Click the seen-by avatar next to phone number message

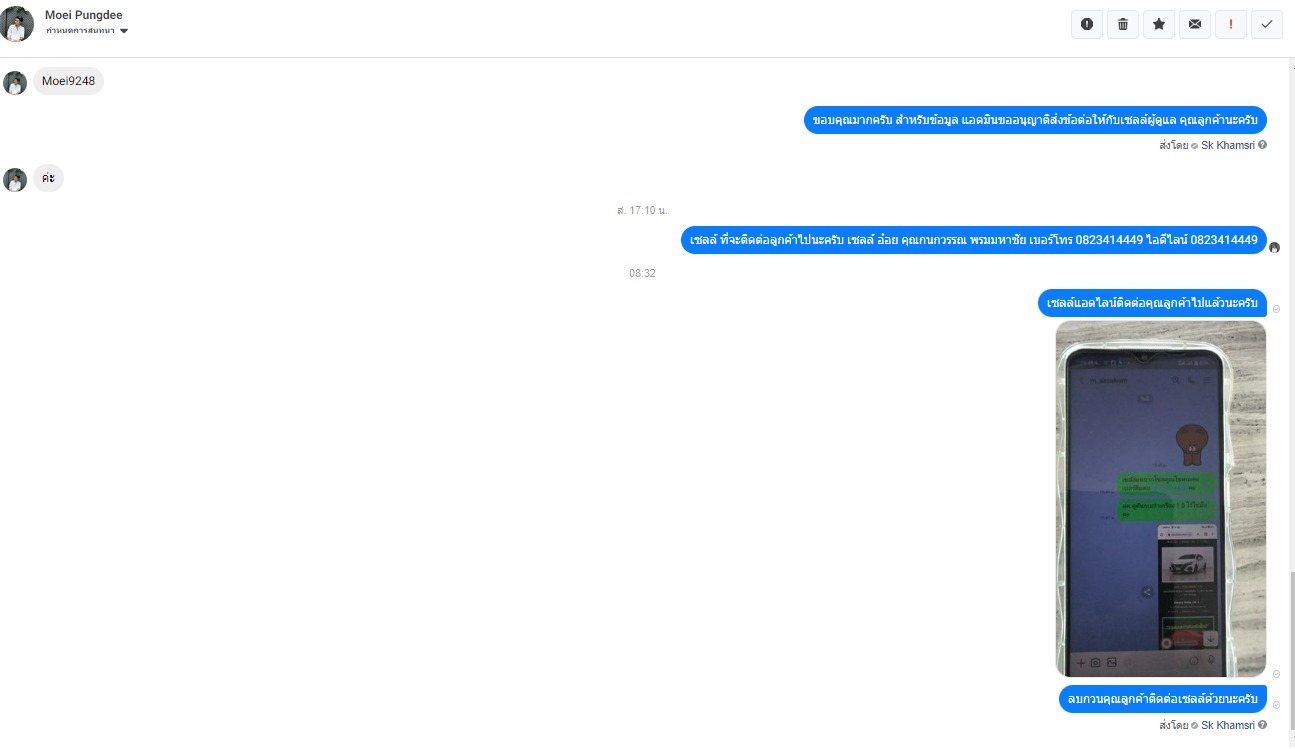1274,247
